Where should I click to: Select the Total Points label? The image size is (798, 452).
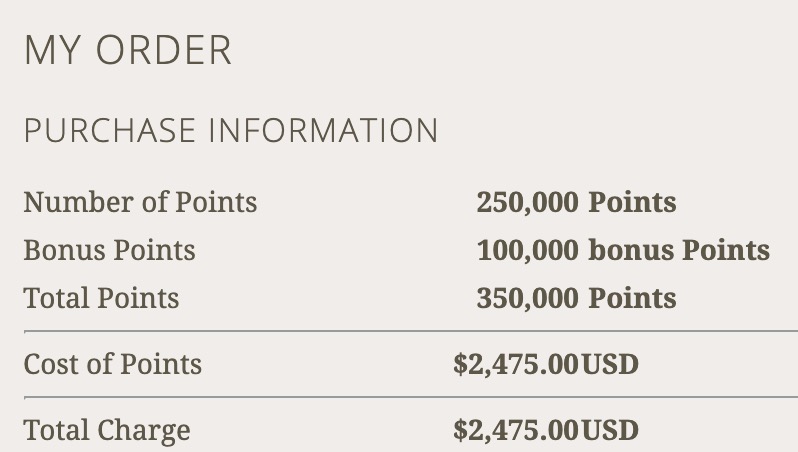(101, 298)
